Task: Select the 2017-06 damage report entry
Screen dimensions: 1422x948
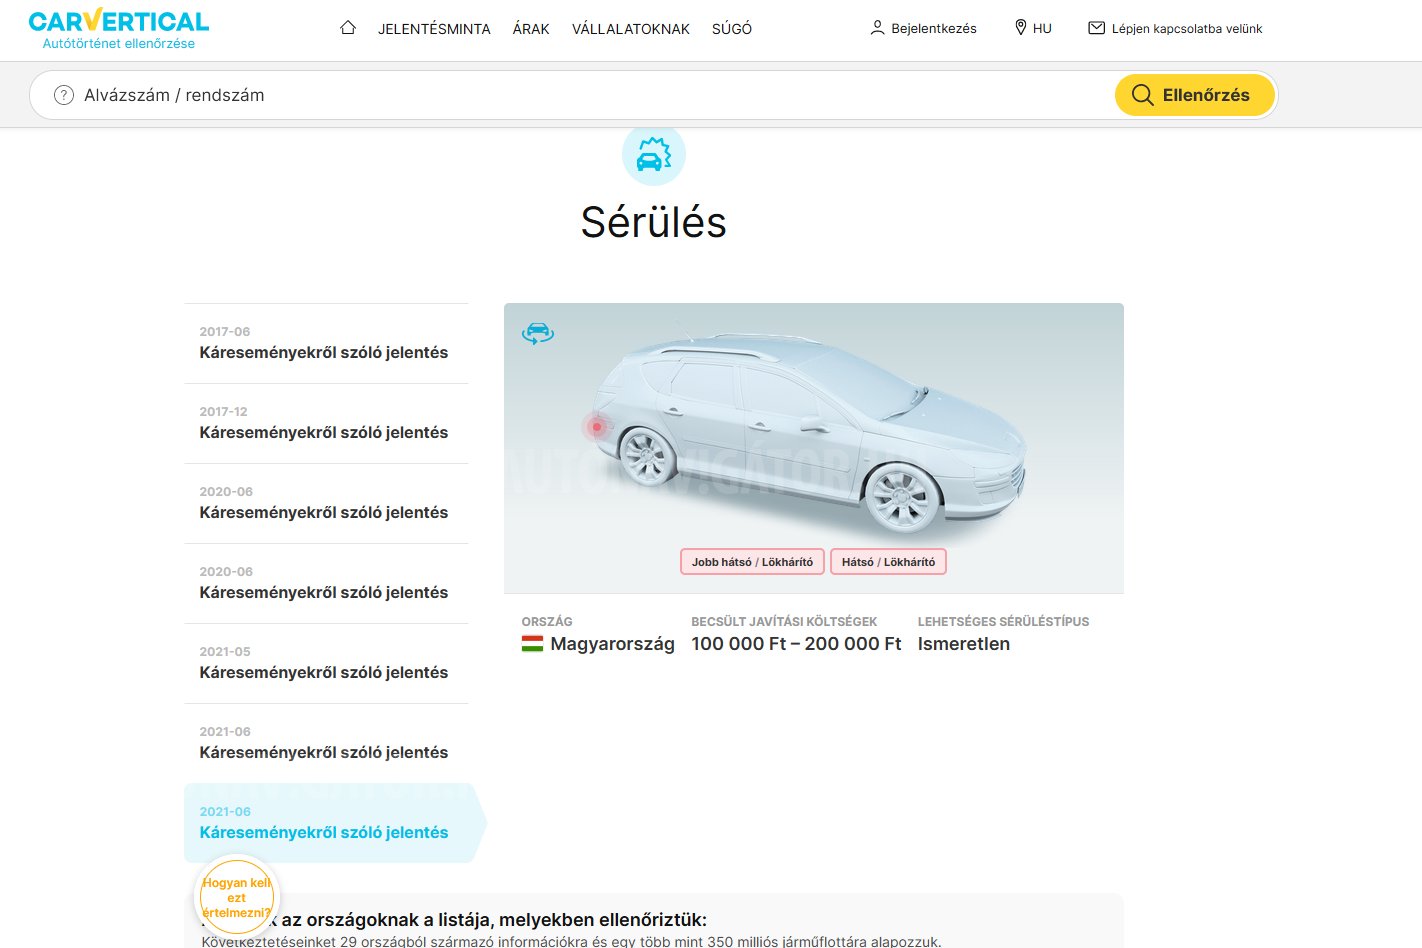Action: point(325,343)
